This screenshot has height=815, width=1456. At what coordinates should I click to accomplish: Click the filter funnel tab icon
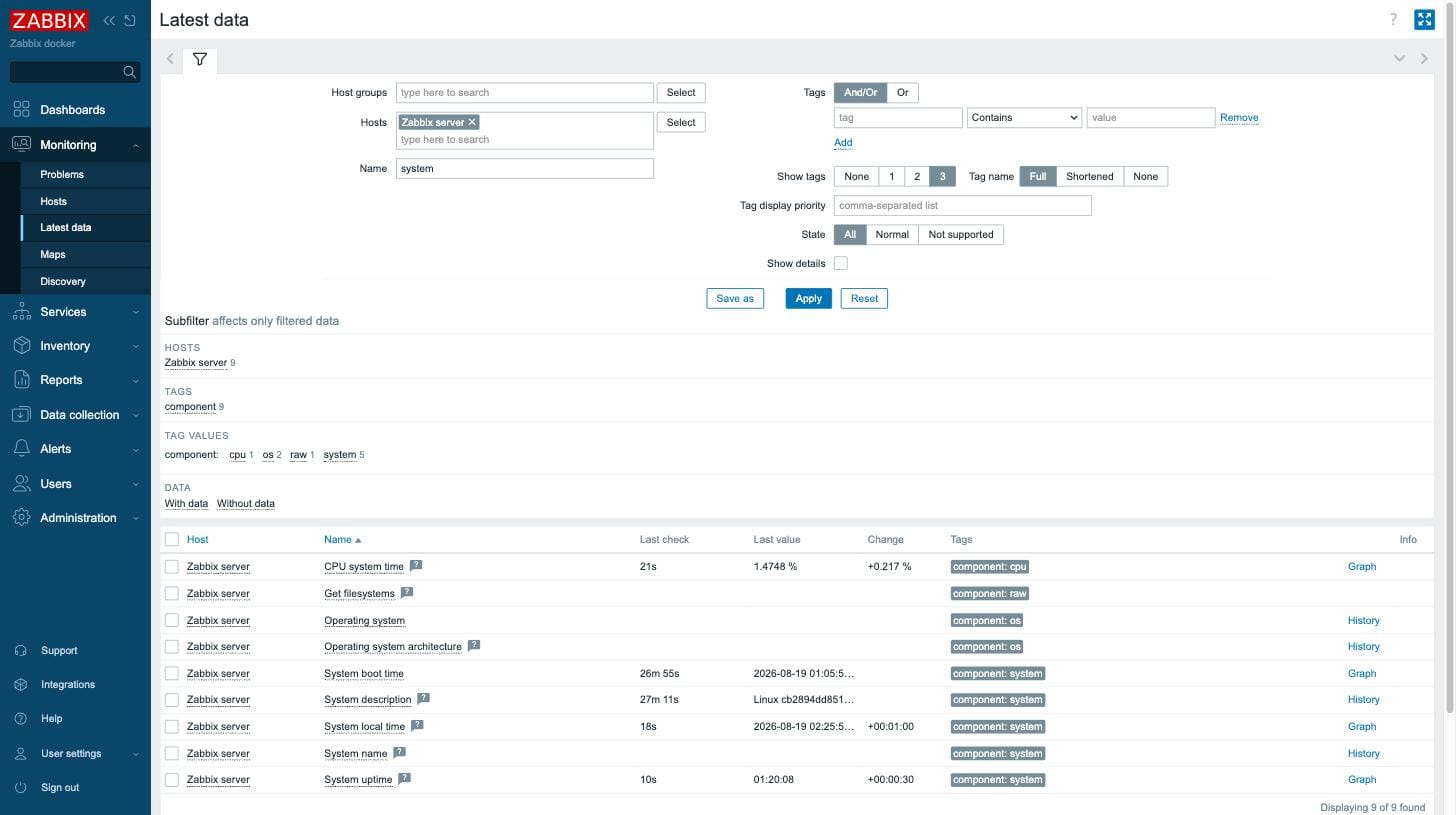(x=200, y=60)
